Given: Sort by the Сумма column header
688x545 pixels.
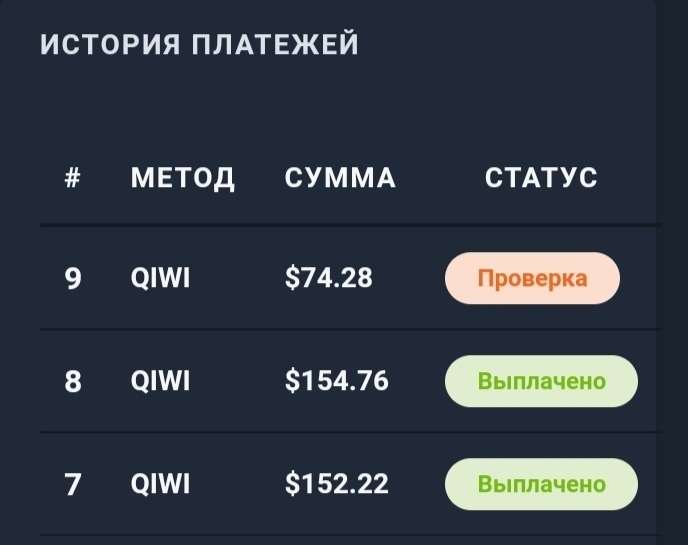Looking at the screenshot, I should pos(340,178).
